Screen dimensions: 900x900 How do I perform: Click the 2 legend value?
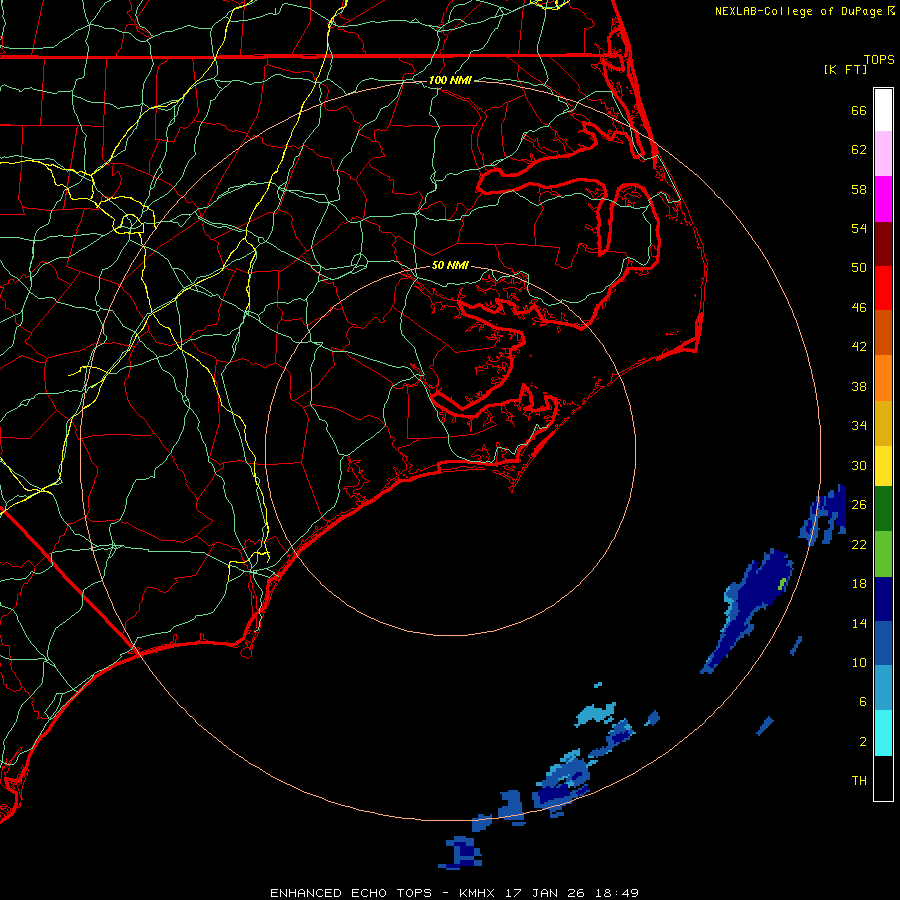click(863, 742)
